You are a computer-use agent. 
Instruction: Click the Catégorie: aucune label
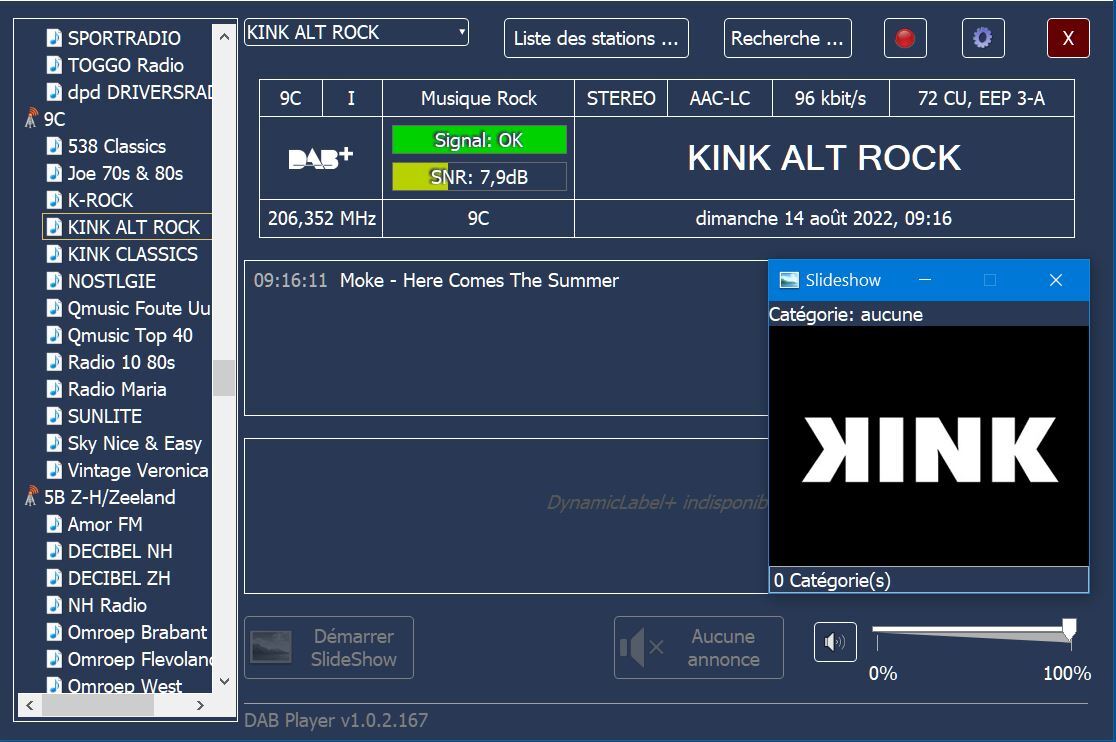[x=846, y=314]
